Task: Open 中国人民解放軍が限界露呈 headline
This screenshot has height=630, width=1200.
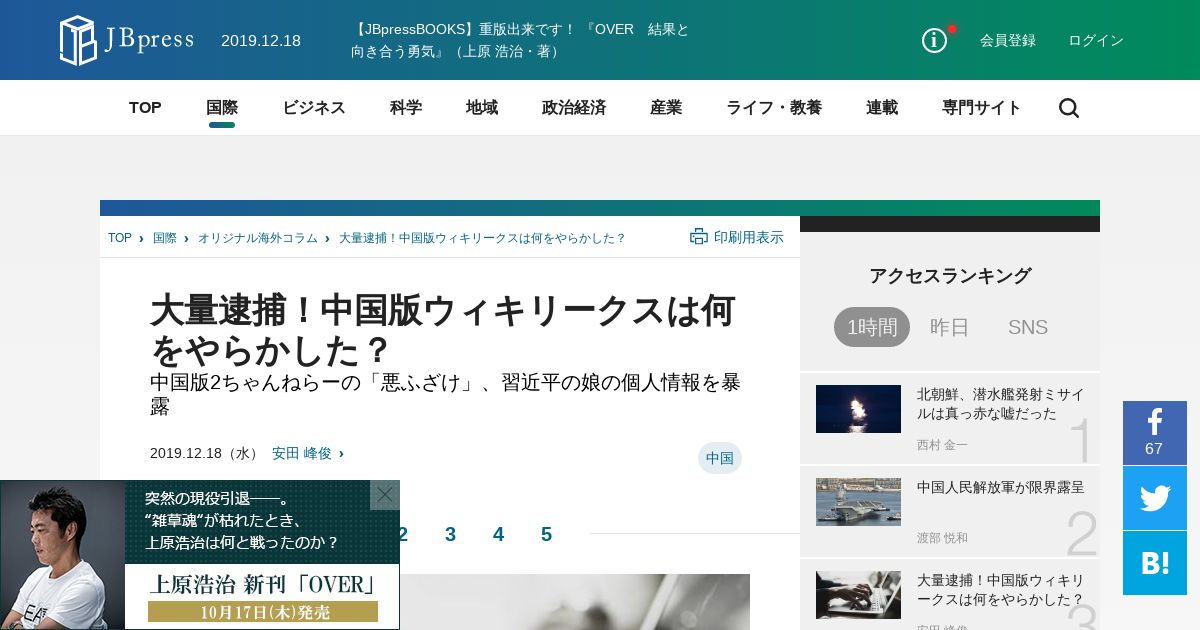Action: point(1000,487)
